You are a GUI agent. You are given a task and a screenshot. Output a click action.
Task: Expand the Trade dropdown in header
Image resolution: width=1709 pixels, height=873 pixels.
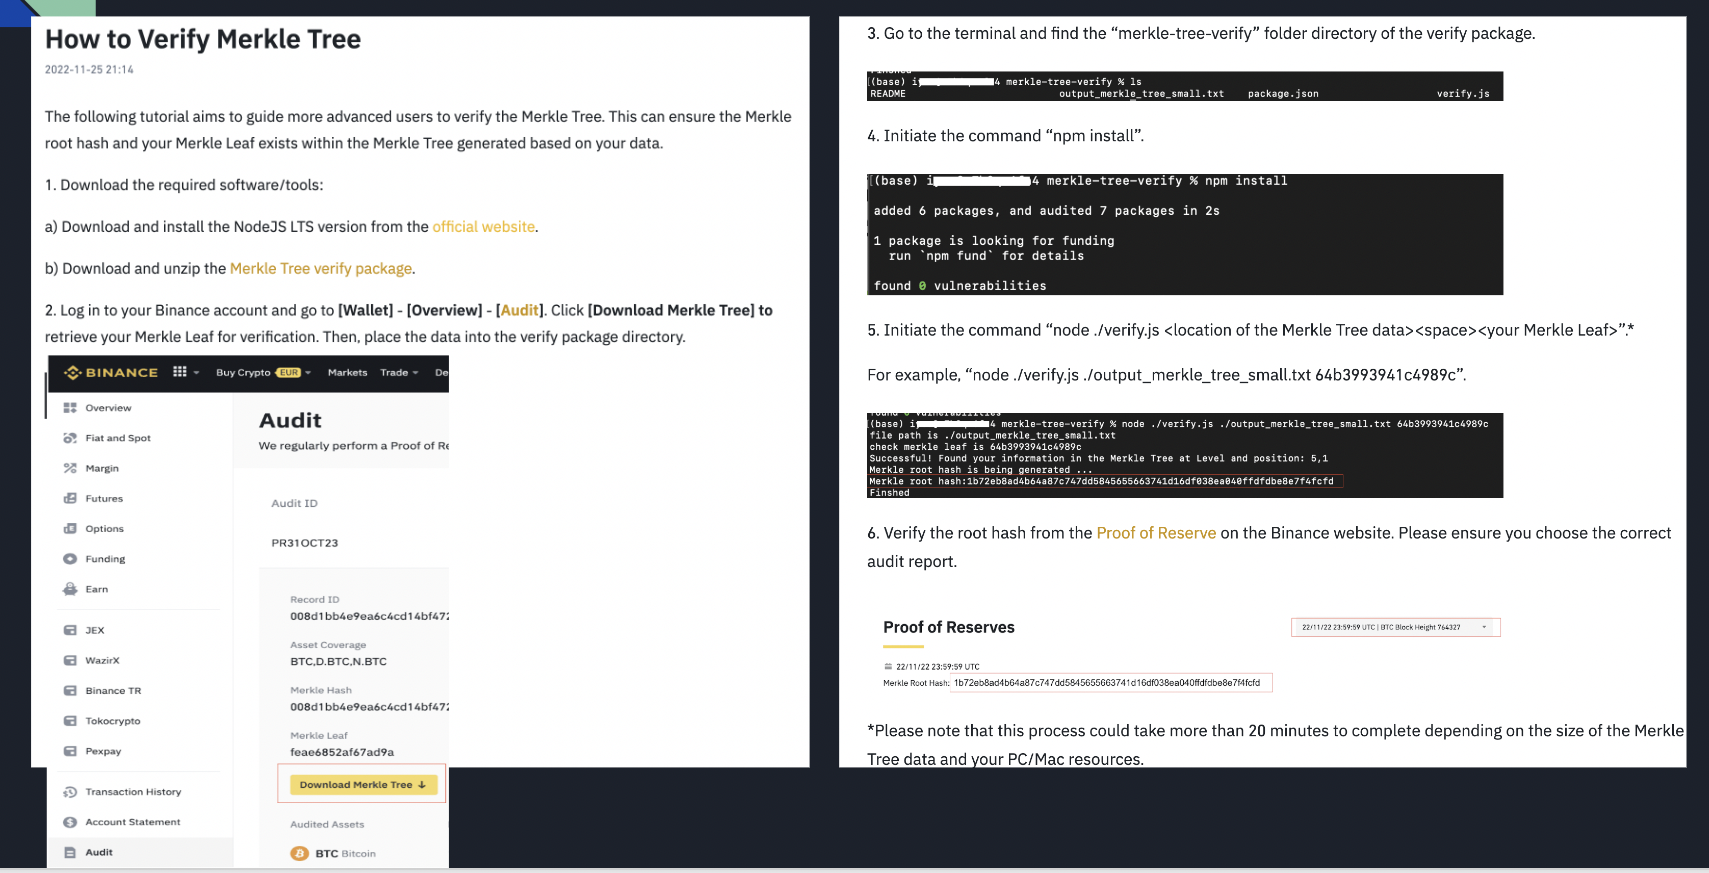(x=399, y=372)
